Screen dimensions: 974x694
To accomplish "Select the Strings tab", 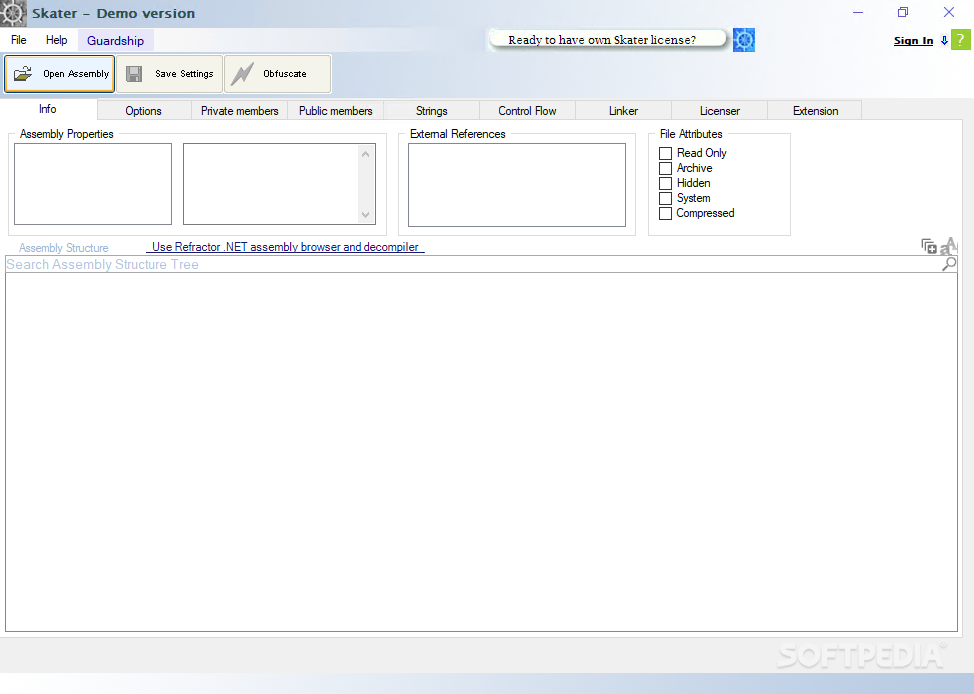I will point(432,111).
